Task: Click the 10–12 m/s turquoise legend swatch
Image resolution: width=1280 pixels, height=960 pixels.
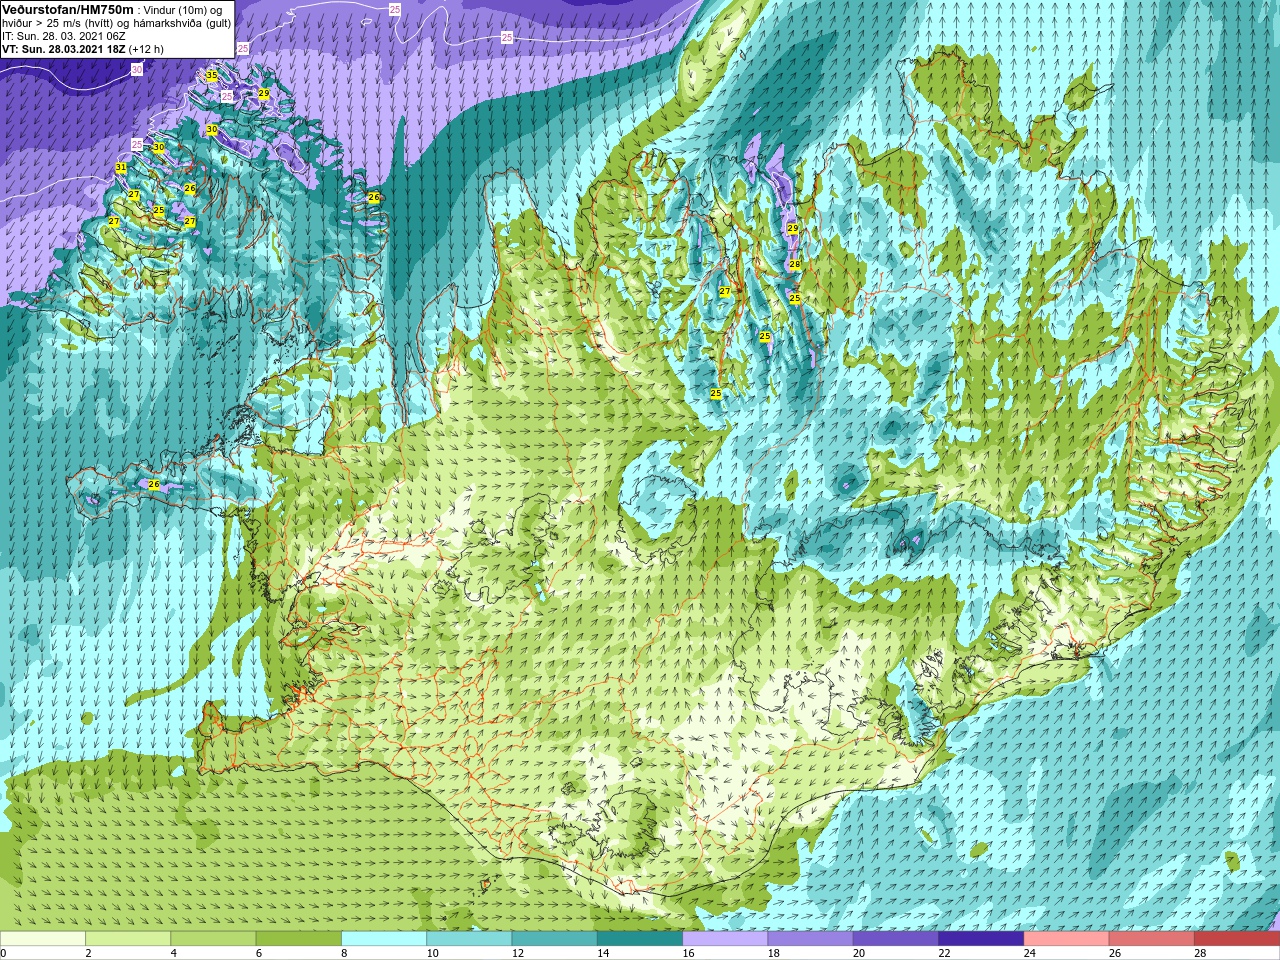Action: (x=469, y=939)
